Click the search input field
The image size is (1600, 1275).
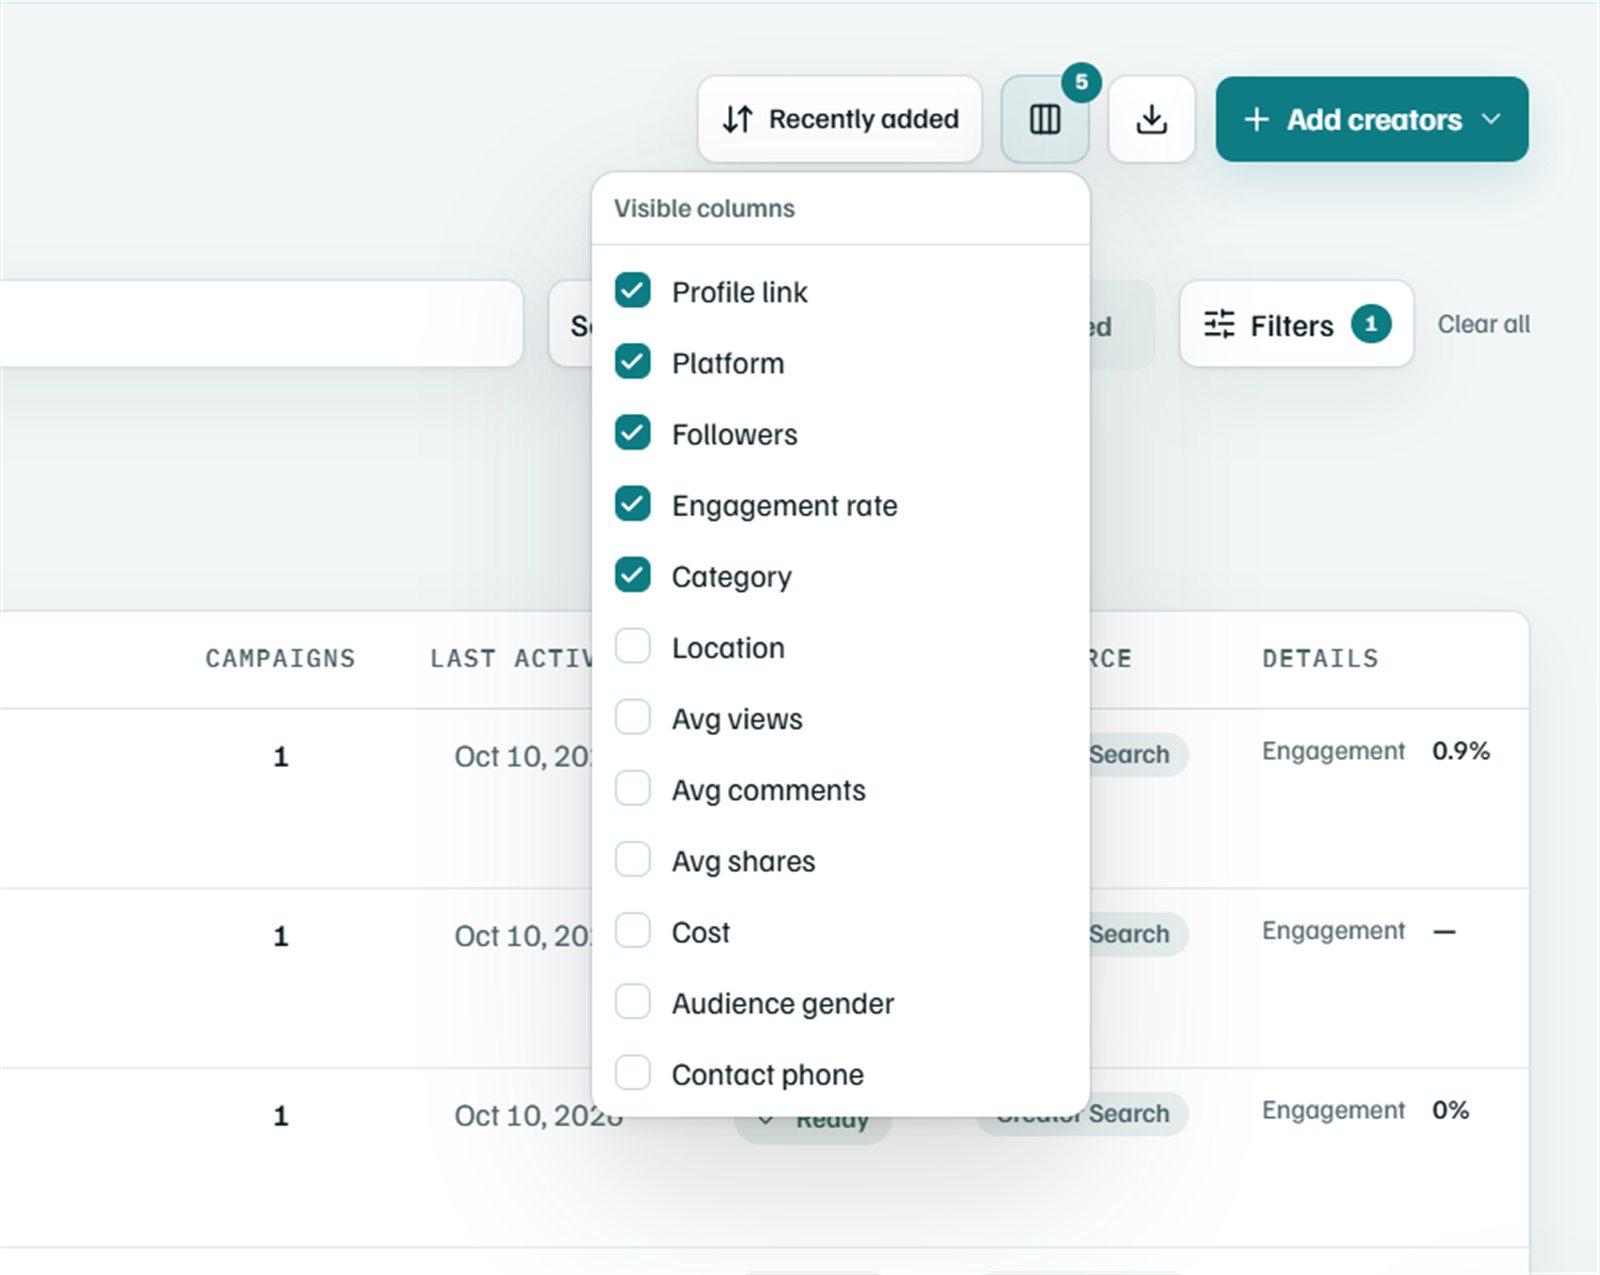[x=260, y=324]
